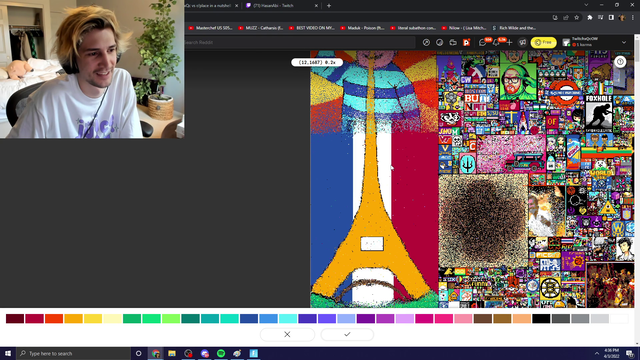The height and width of the screenshot is (360, 640).
Task: Select the lime light-green swatch
Action: [171, 318]
